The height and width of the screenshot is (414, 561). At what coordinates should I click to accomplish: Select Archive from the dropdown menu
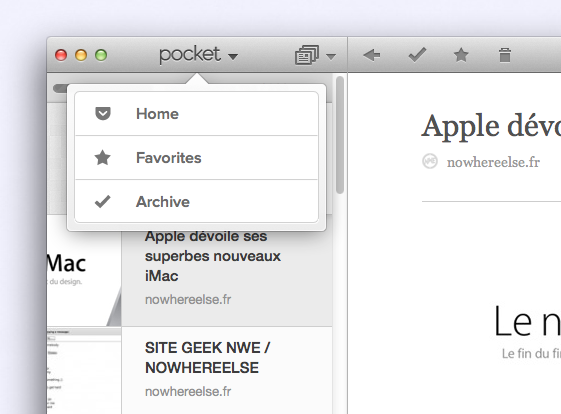196,201
